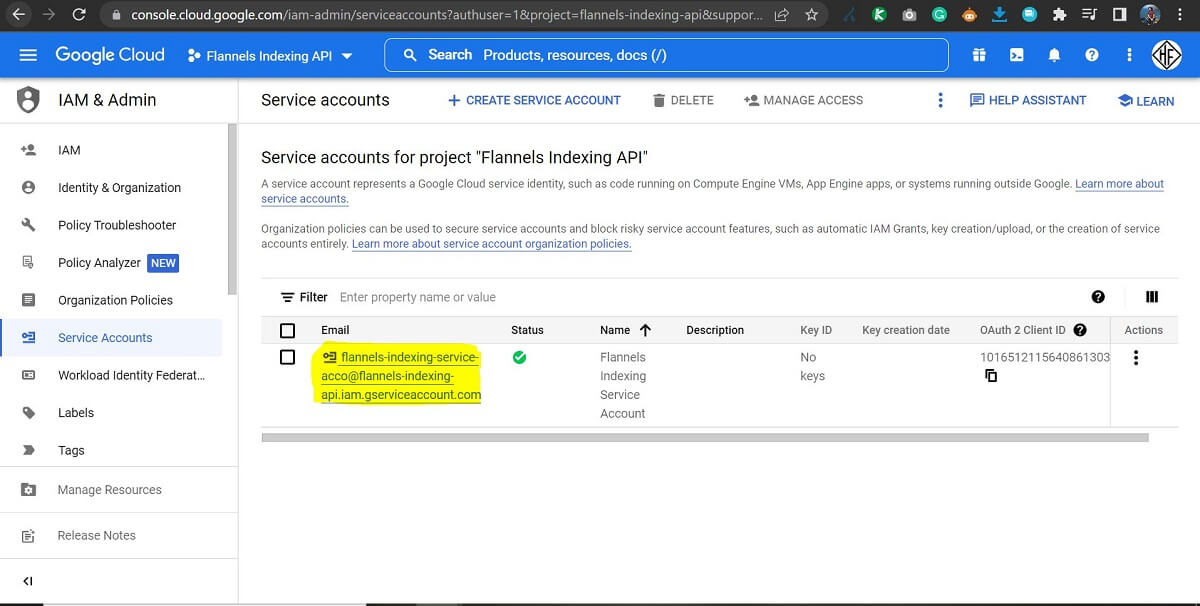This screenshot has width=1200, height=606.
Task: Copy the OAuth 2 Client ID
Action: coord(991,376)
